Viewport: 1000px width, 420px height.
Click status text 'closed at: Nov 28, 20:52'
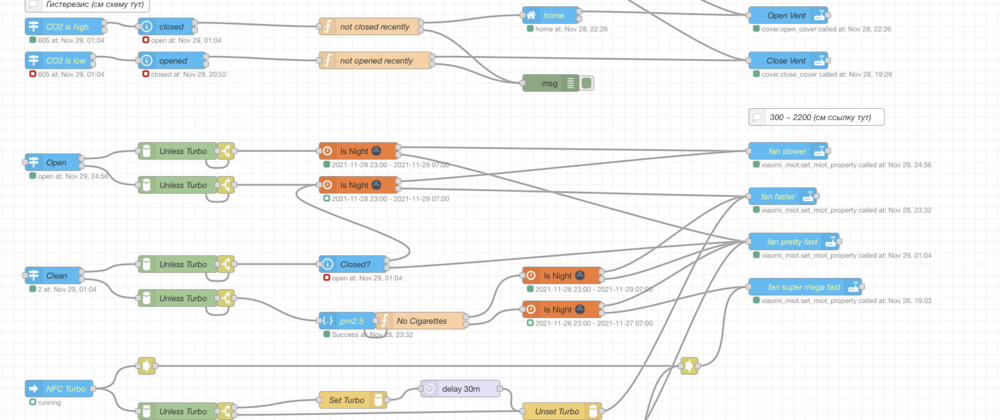pyautogui.click(x=189, y=74)
